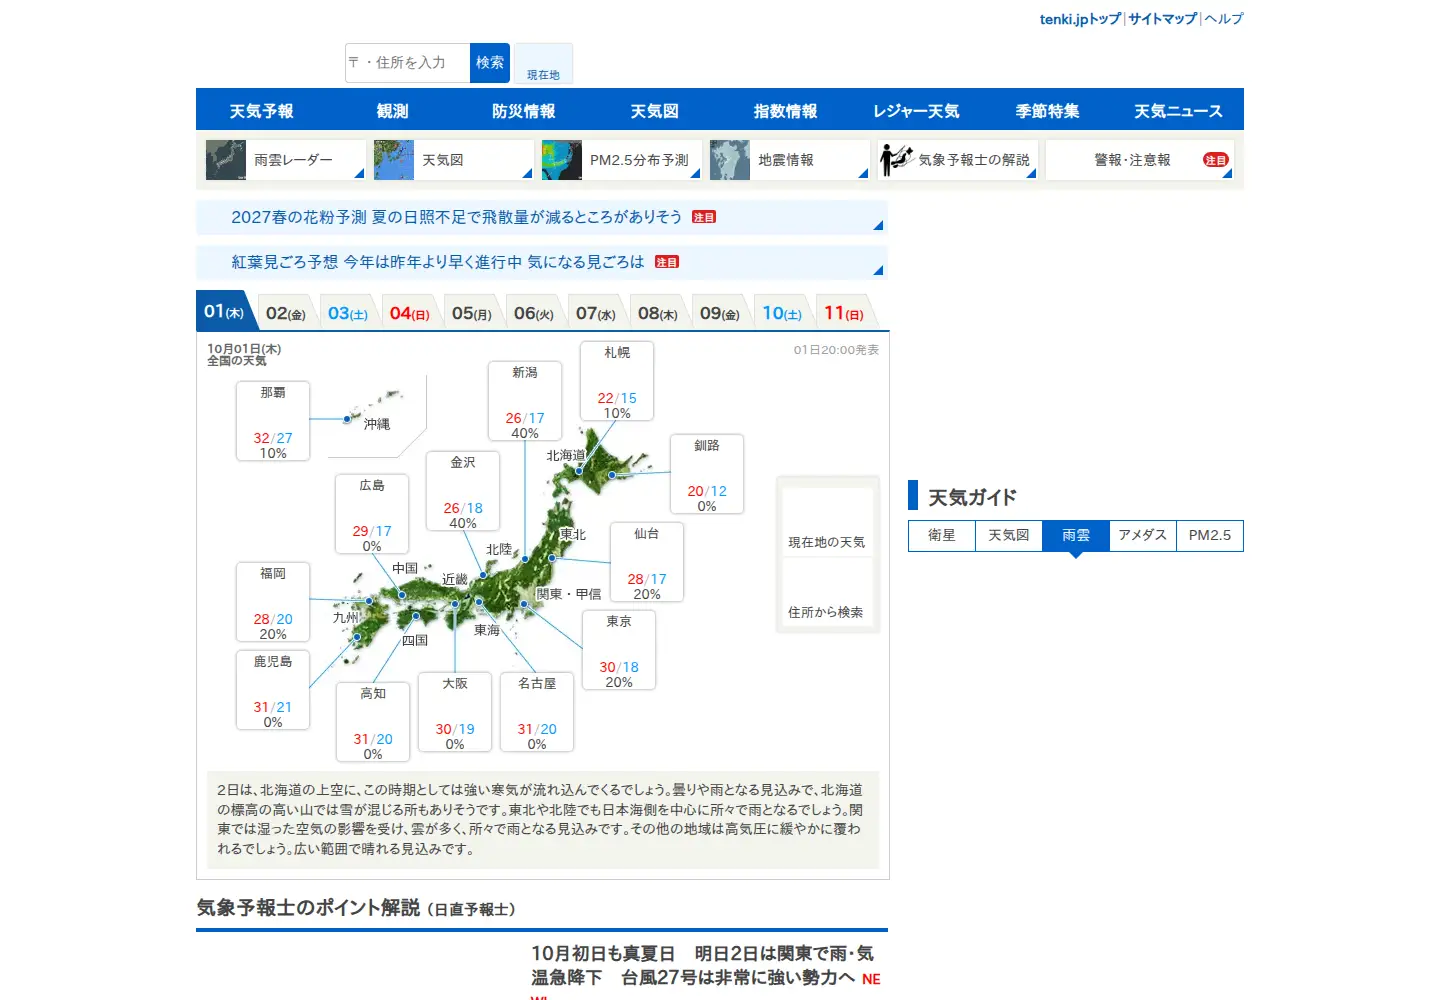
Task: Open the 雨雲レーダー radar thumbnail icon
Action: point(226,160)
